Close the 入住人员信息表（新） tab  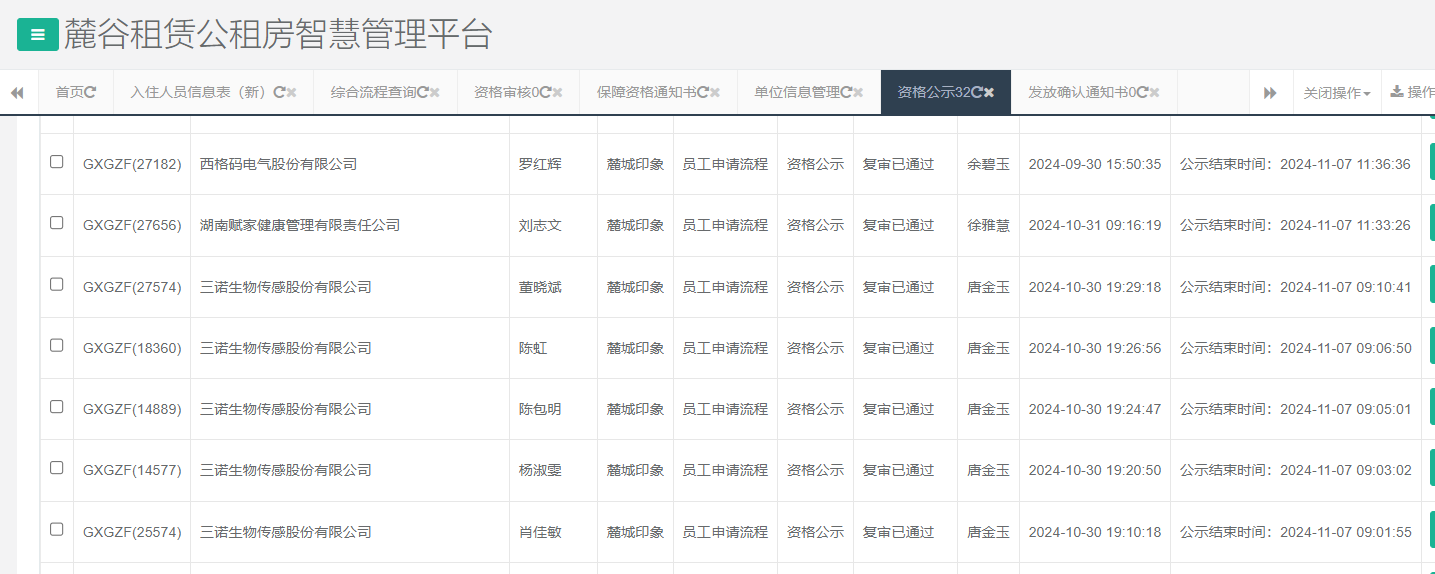[x=292, y=92]
